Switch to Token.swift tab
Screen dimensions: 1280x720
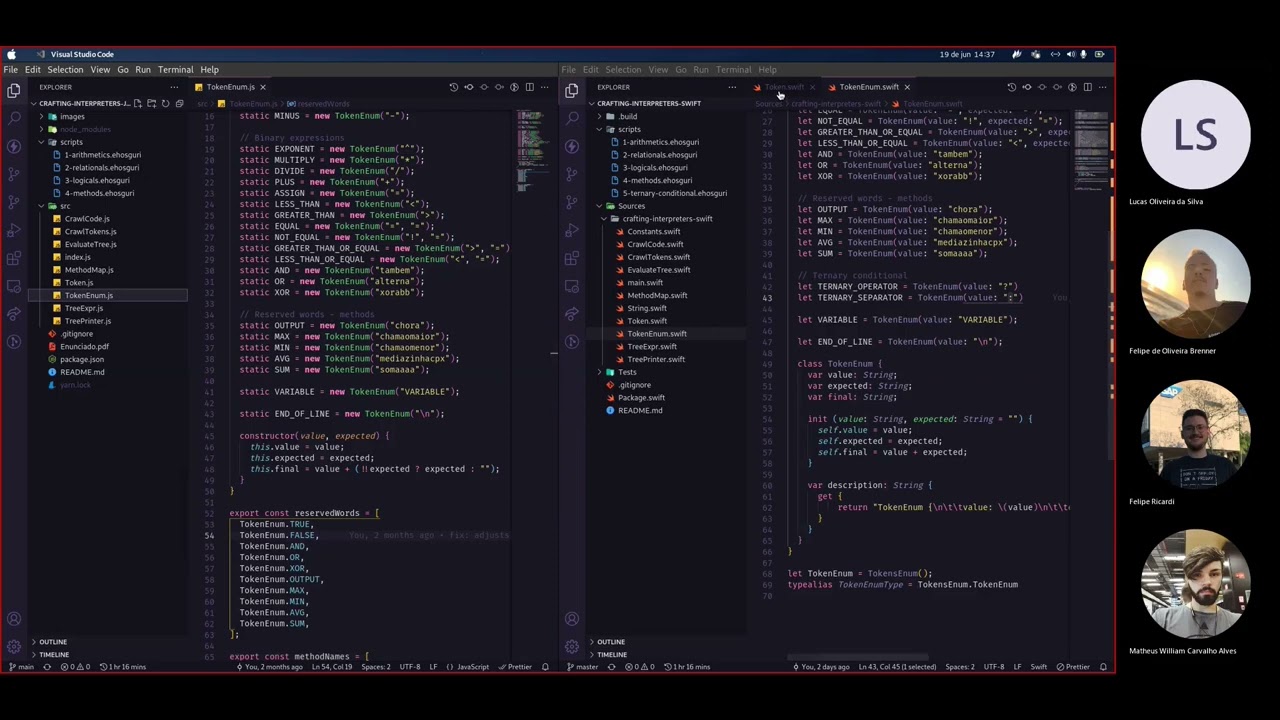pyautogui.click(x=783, y=87)
